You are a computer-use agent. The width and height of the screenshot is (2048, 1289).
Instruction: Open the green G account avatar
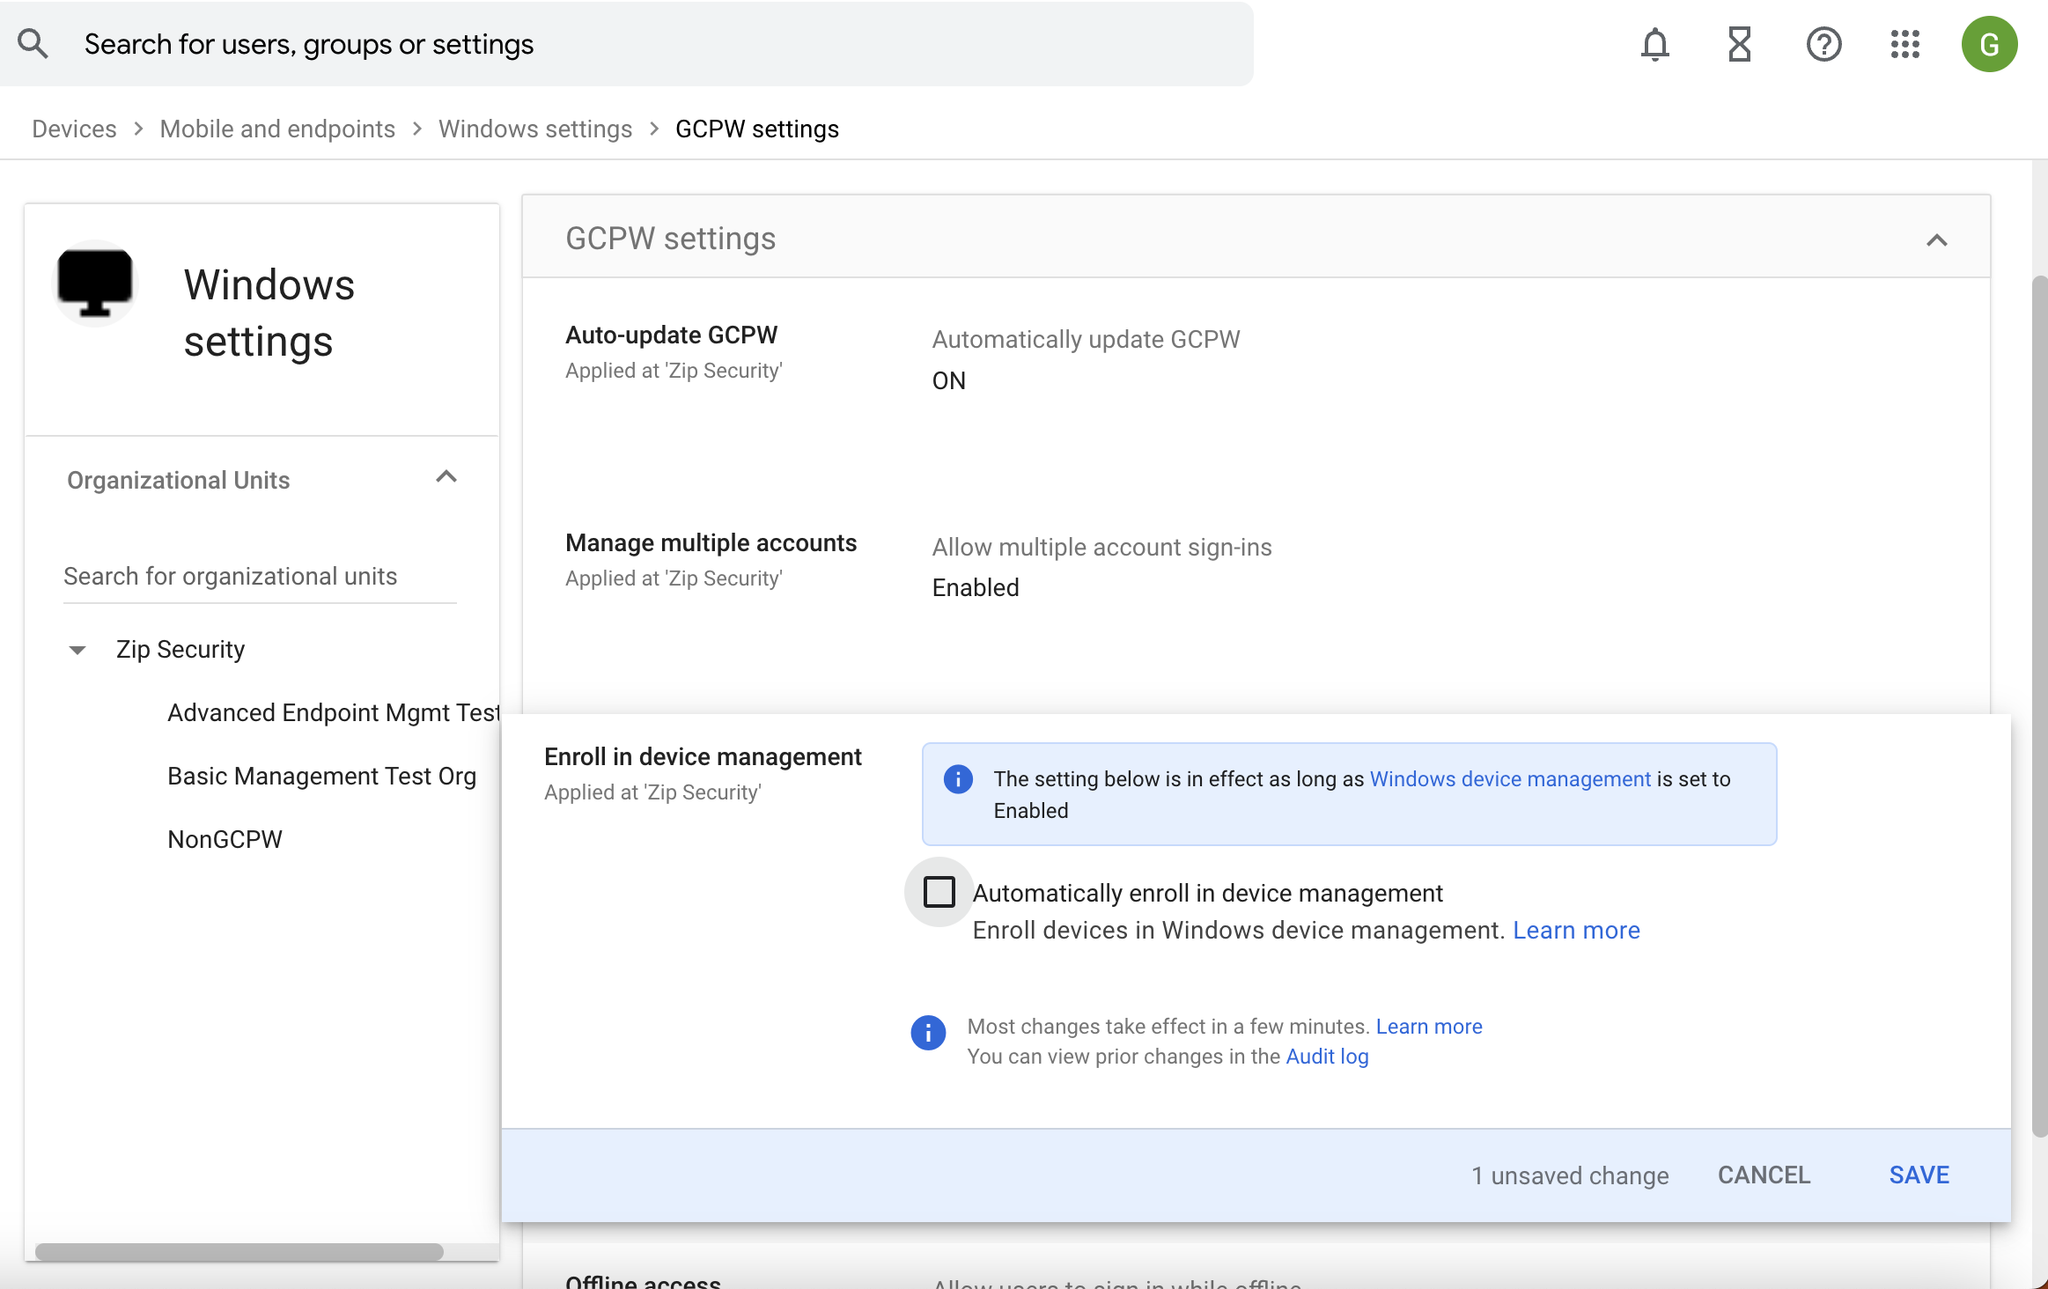(1988, 44)
